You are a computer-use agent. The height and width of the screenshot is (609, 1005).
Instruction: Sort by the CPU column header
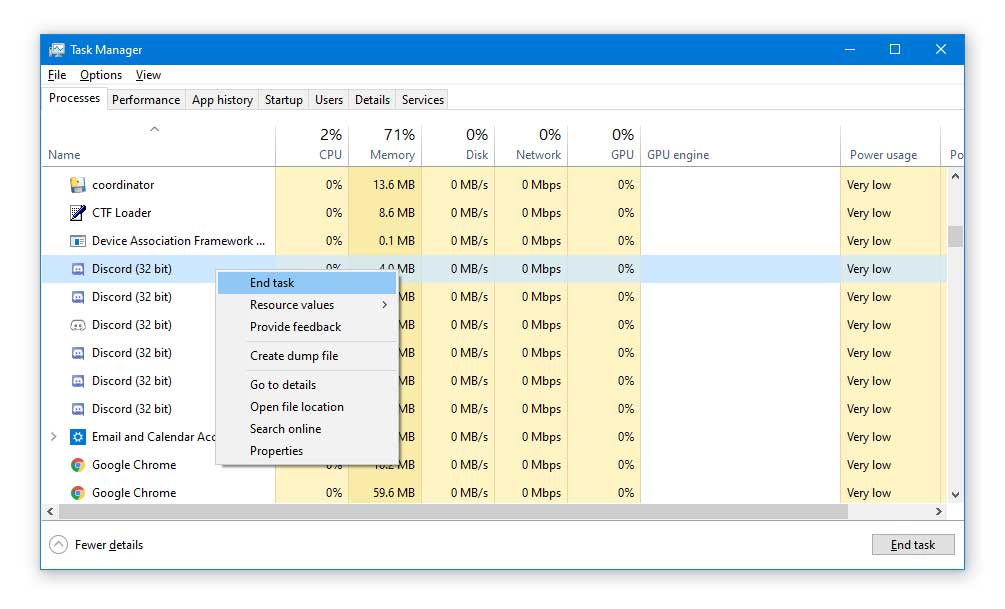coord(312,145)
